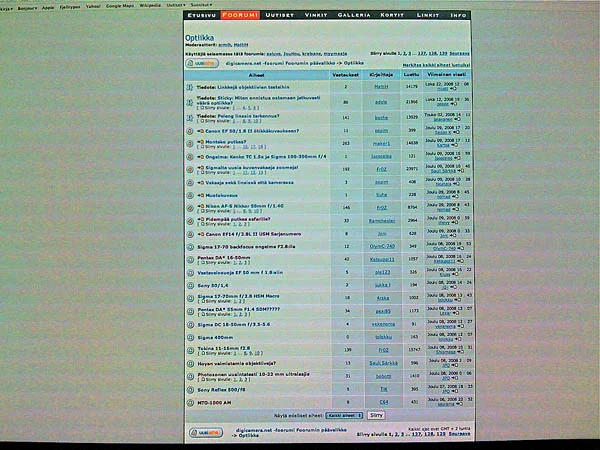
Task: Click the topic status icon beside 'MTO-1000 AM'
Action: pos(189,400)
